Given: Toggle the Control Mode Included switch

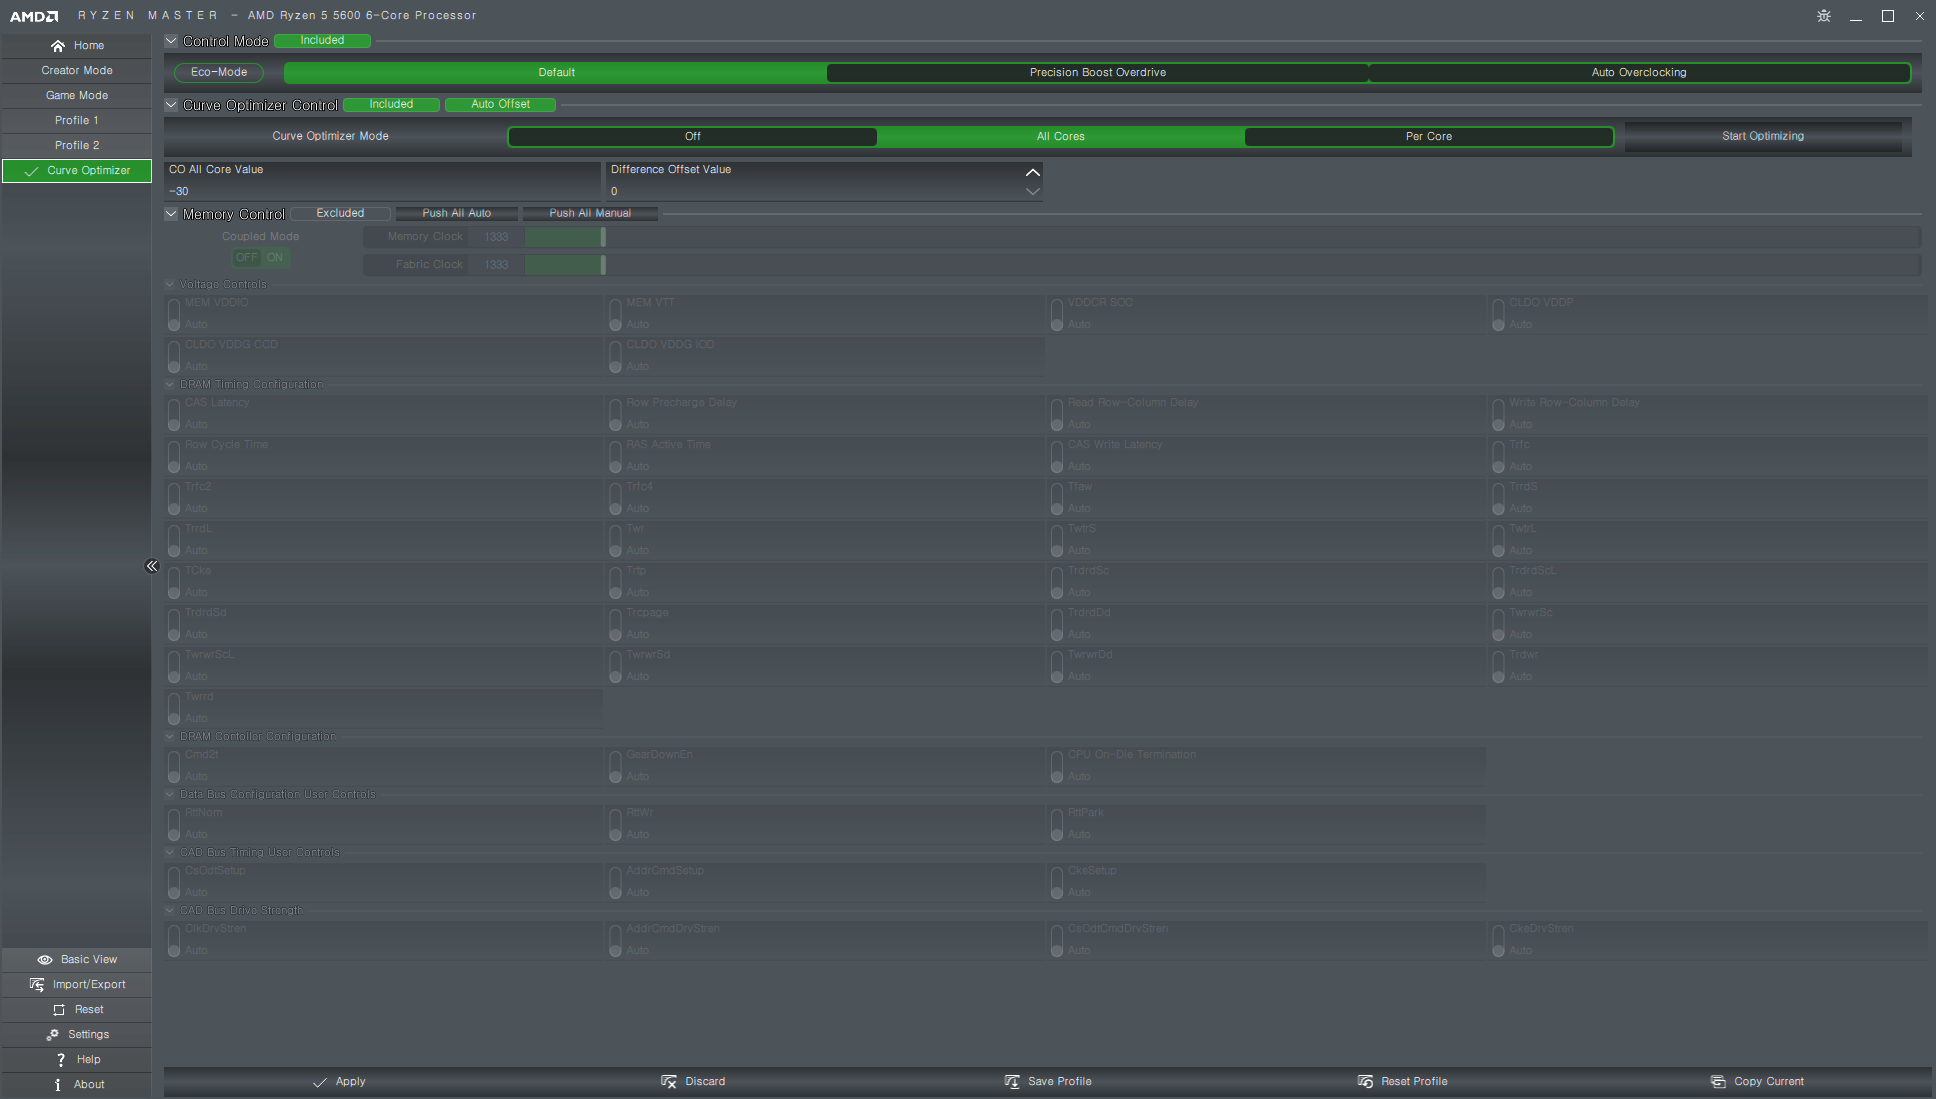Looking at the screenshot, I should pos(322,41).
